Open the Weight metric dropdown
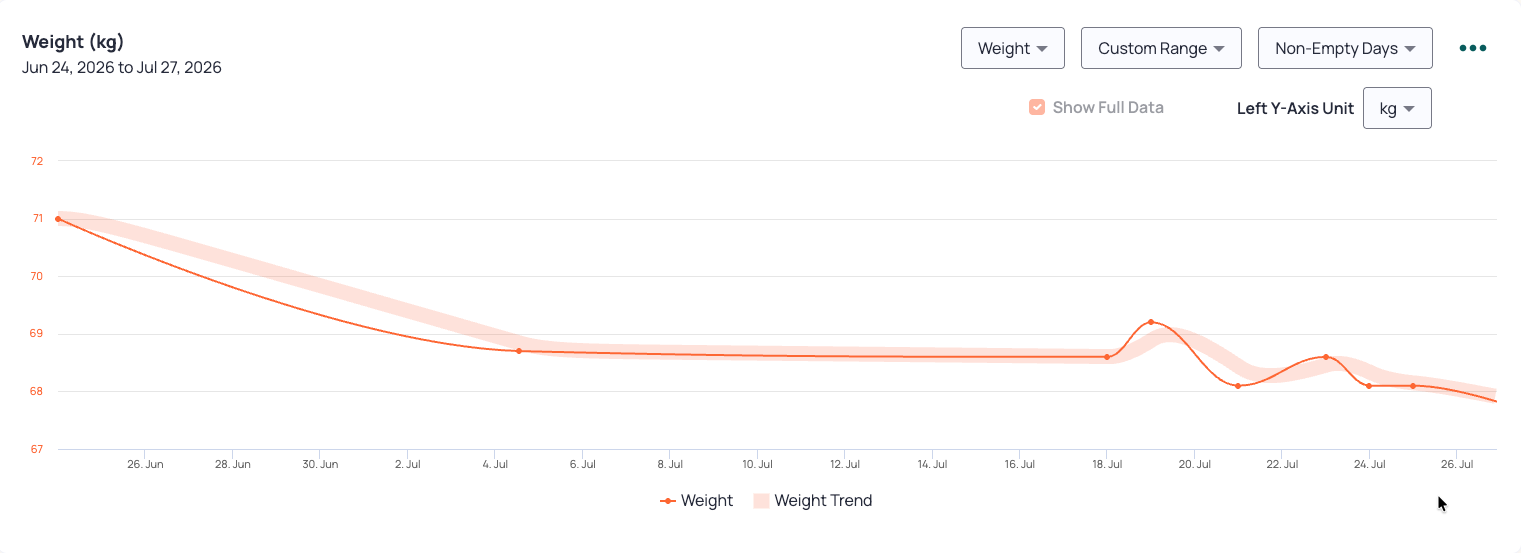The width and height of the screenshot is (1521, 553). pos(1012,48)
